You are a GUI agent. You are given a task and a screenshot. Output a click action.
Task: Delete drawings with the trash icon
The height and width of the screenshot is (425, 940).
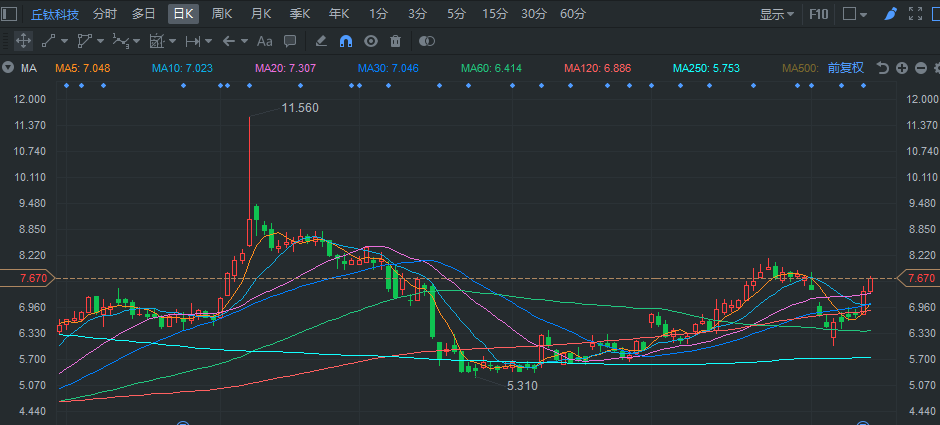[395, 41]
